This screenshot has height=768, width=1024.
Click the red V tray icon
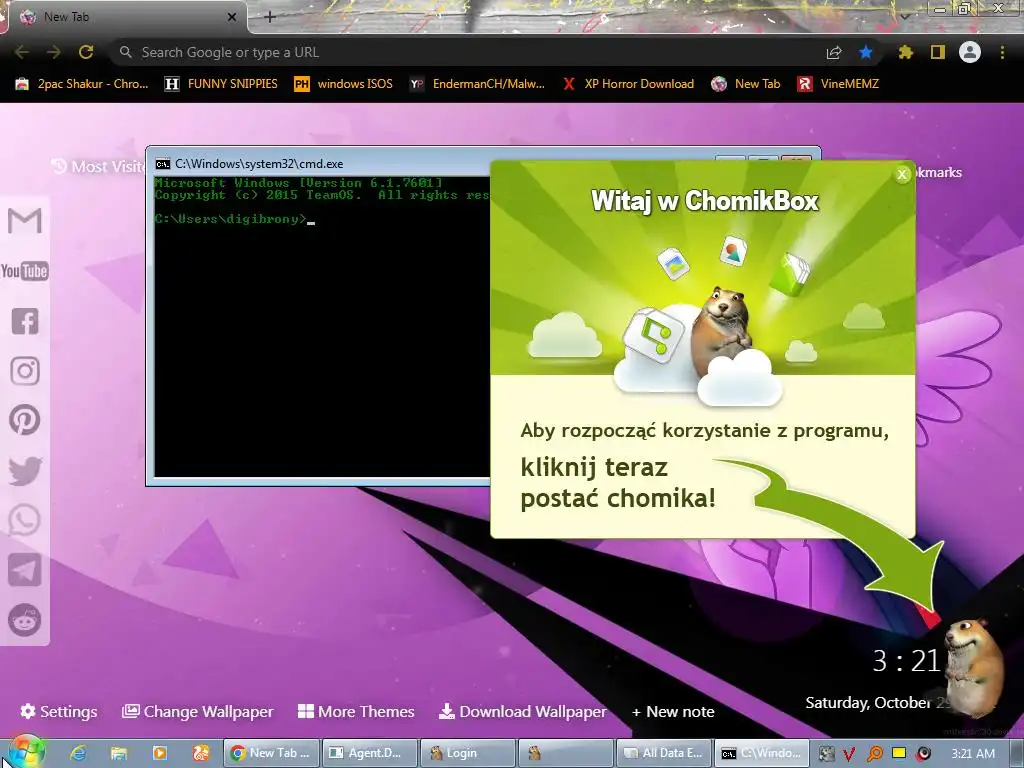[x=848, y=754]
